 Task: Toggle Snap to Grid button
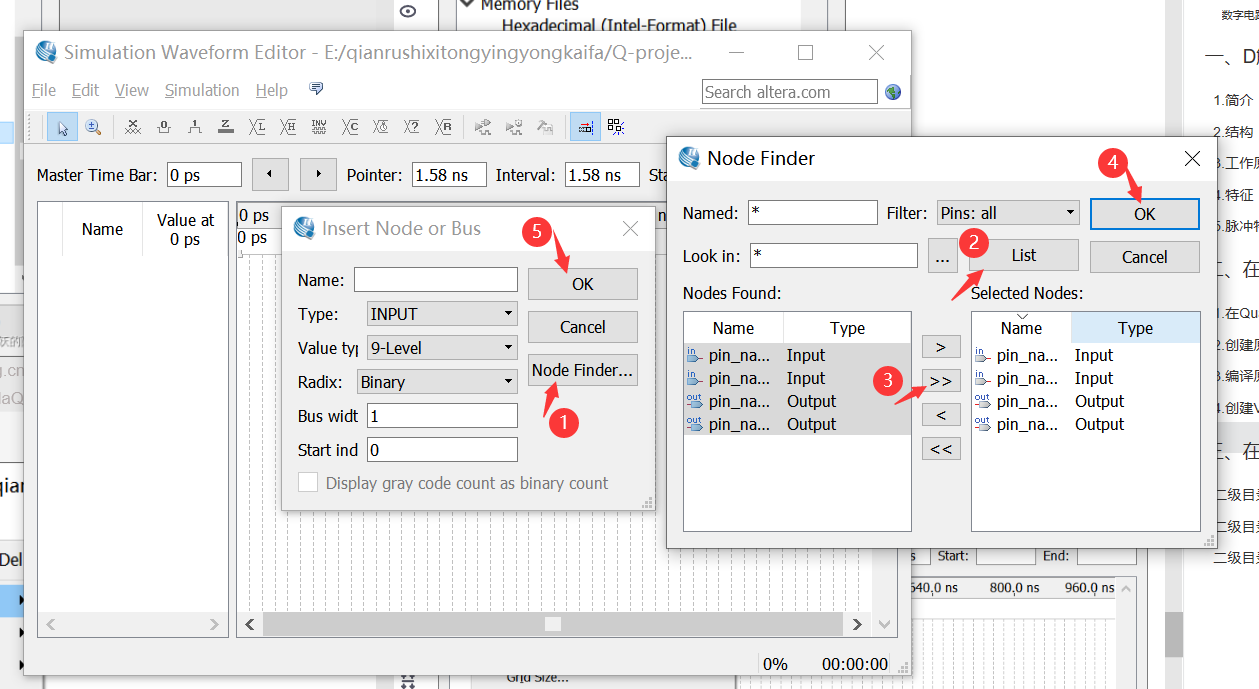585,127
